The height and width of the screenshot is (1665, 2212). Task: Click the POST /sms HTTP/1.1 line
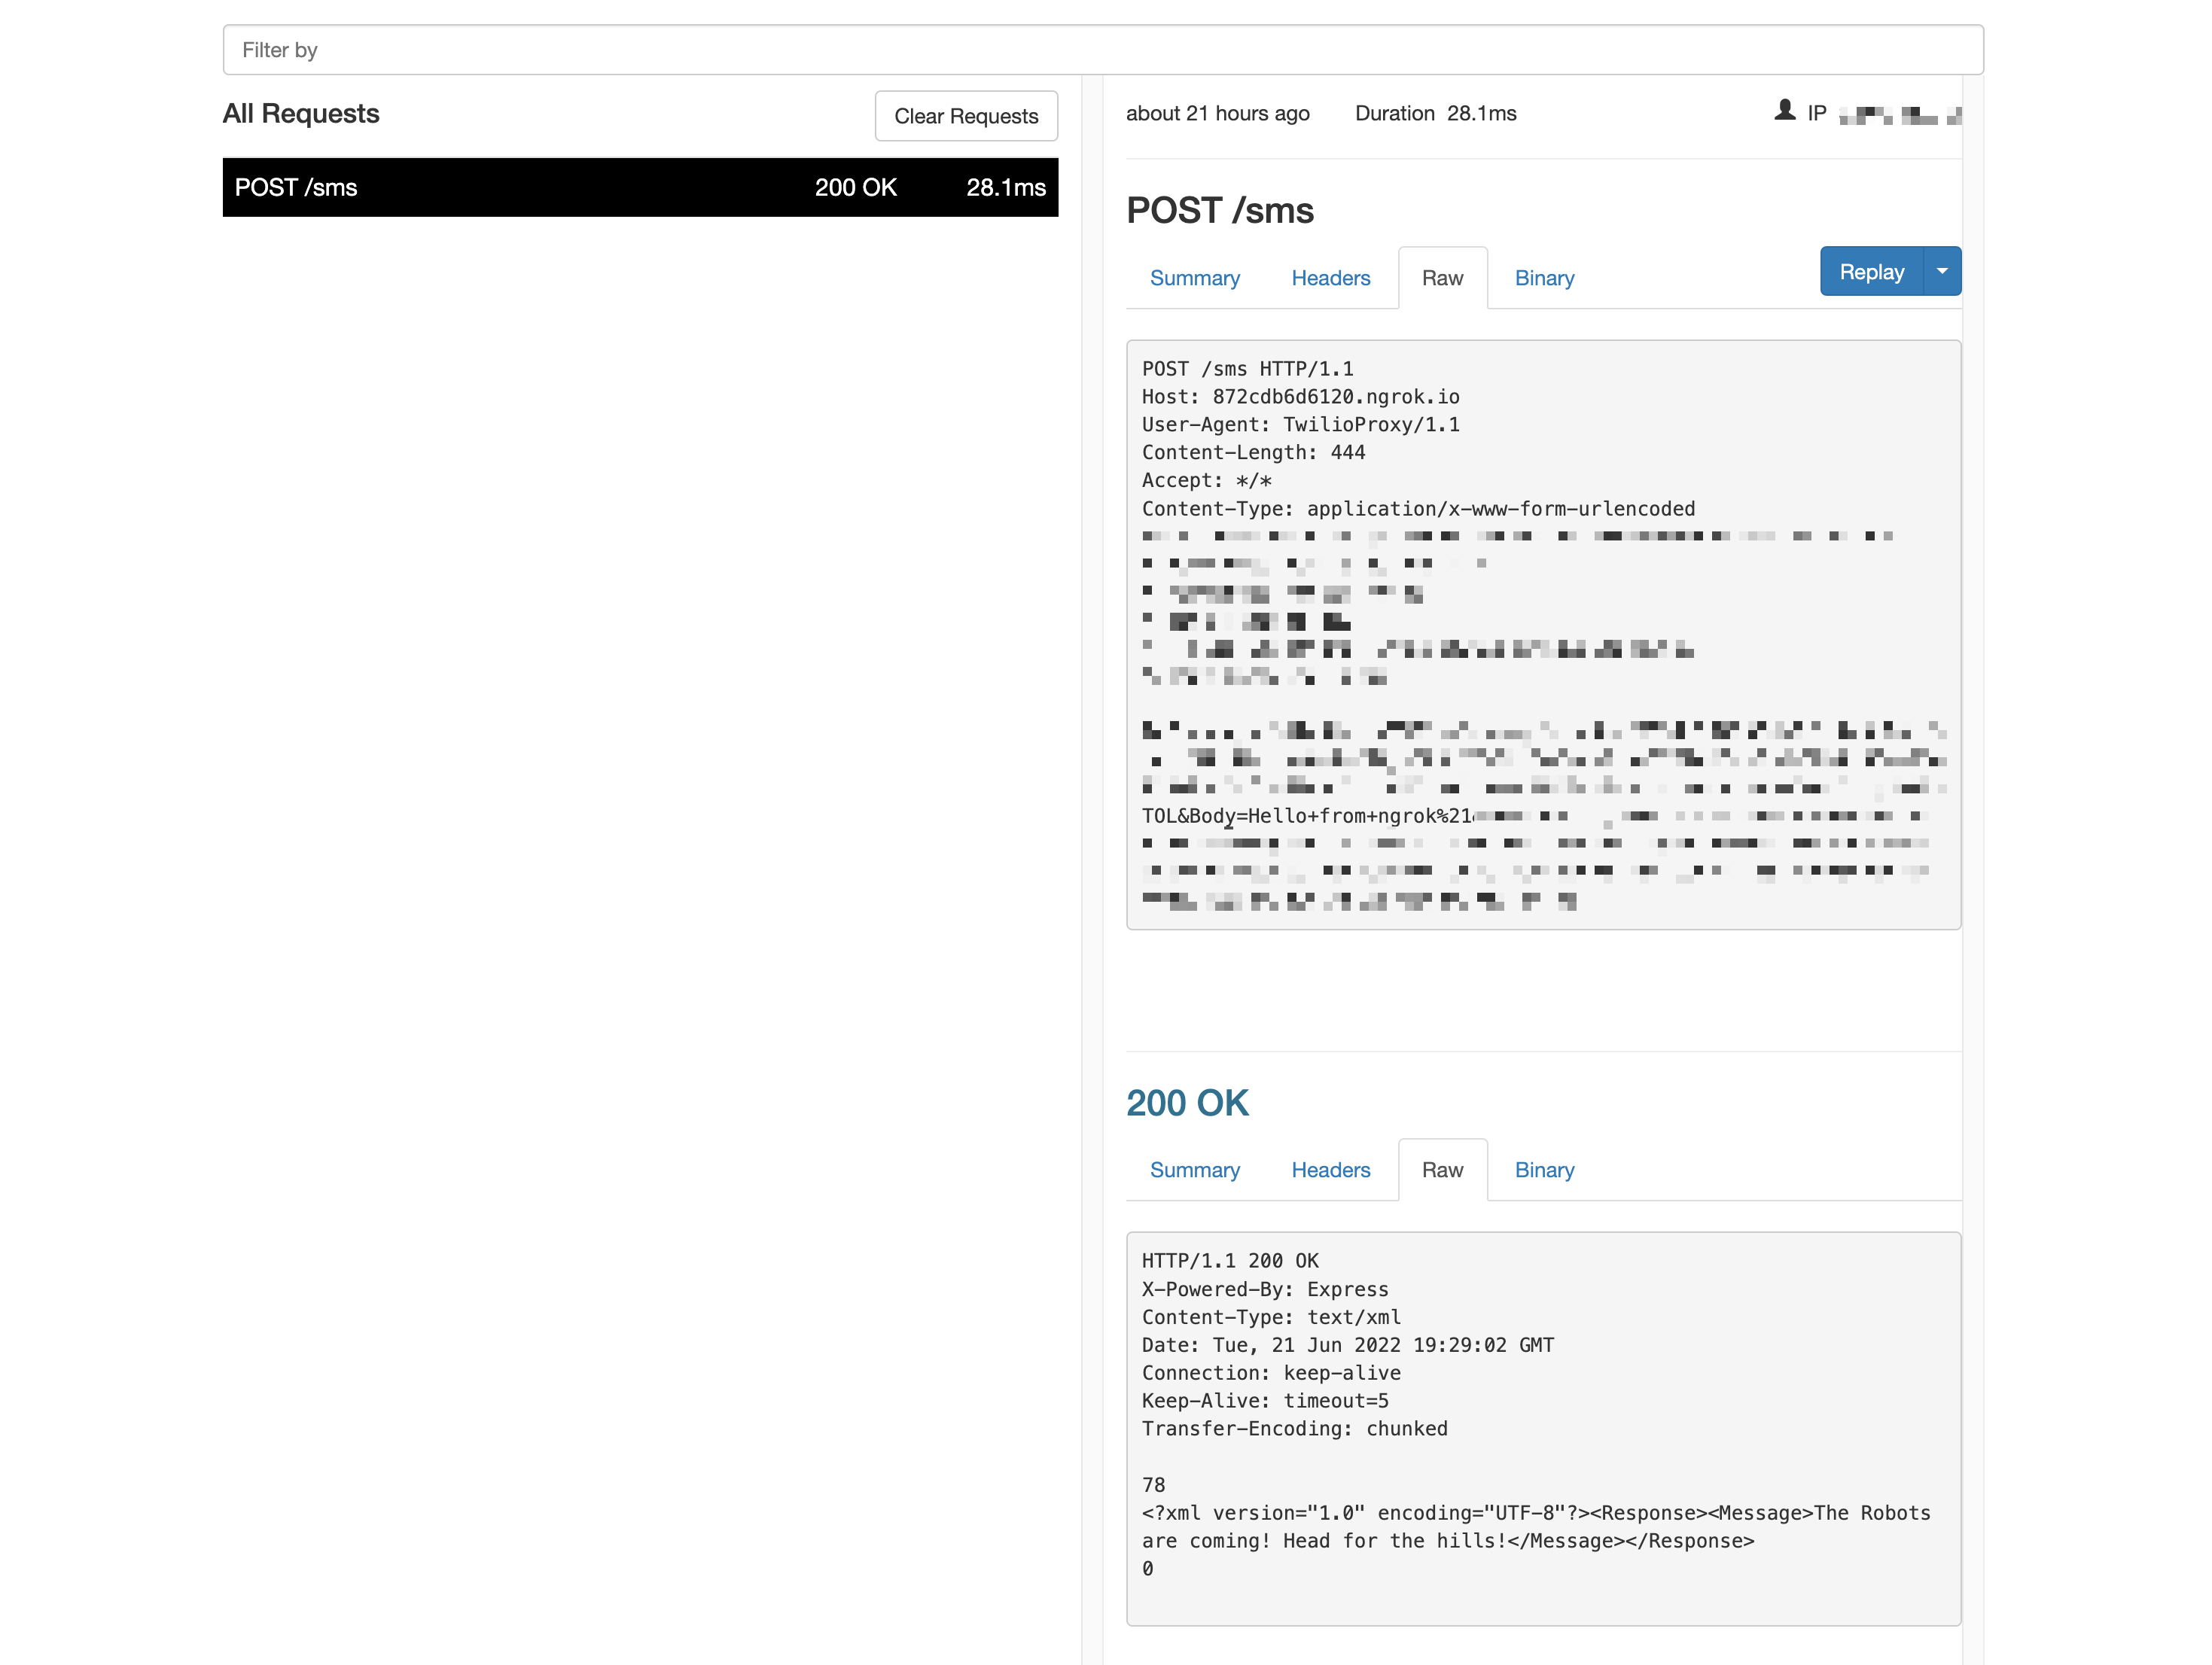coord(1247,369)
